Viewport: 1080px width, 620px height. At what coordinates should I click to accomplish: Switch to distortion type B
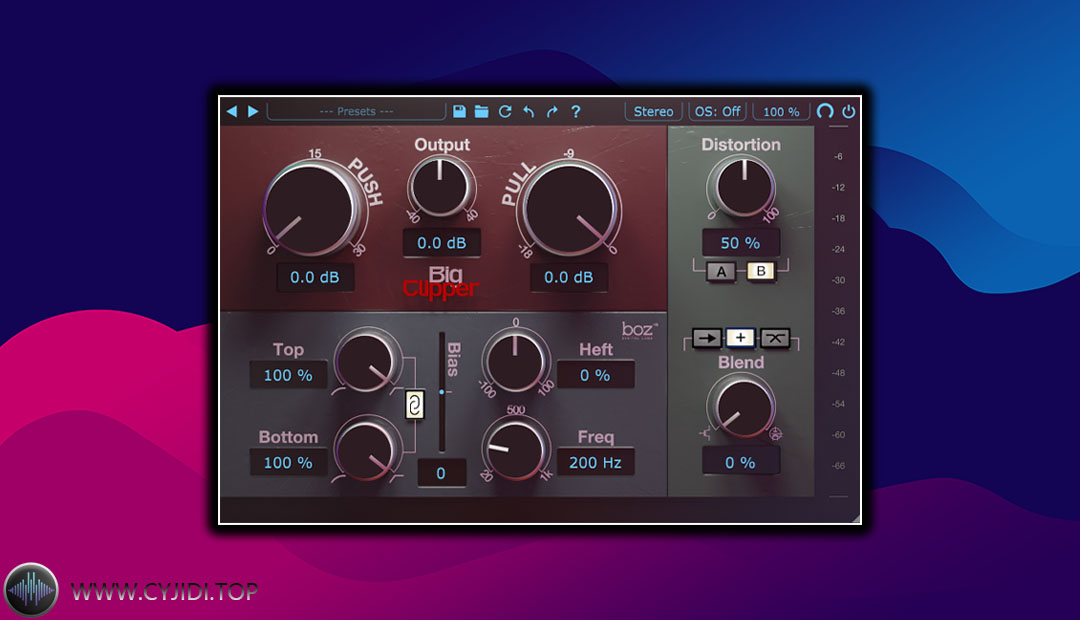761,271
